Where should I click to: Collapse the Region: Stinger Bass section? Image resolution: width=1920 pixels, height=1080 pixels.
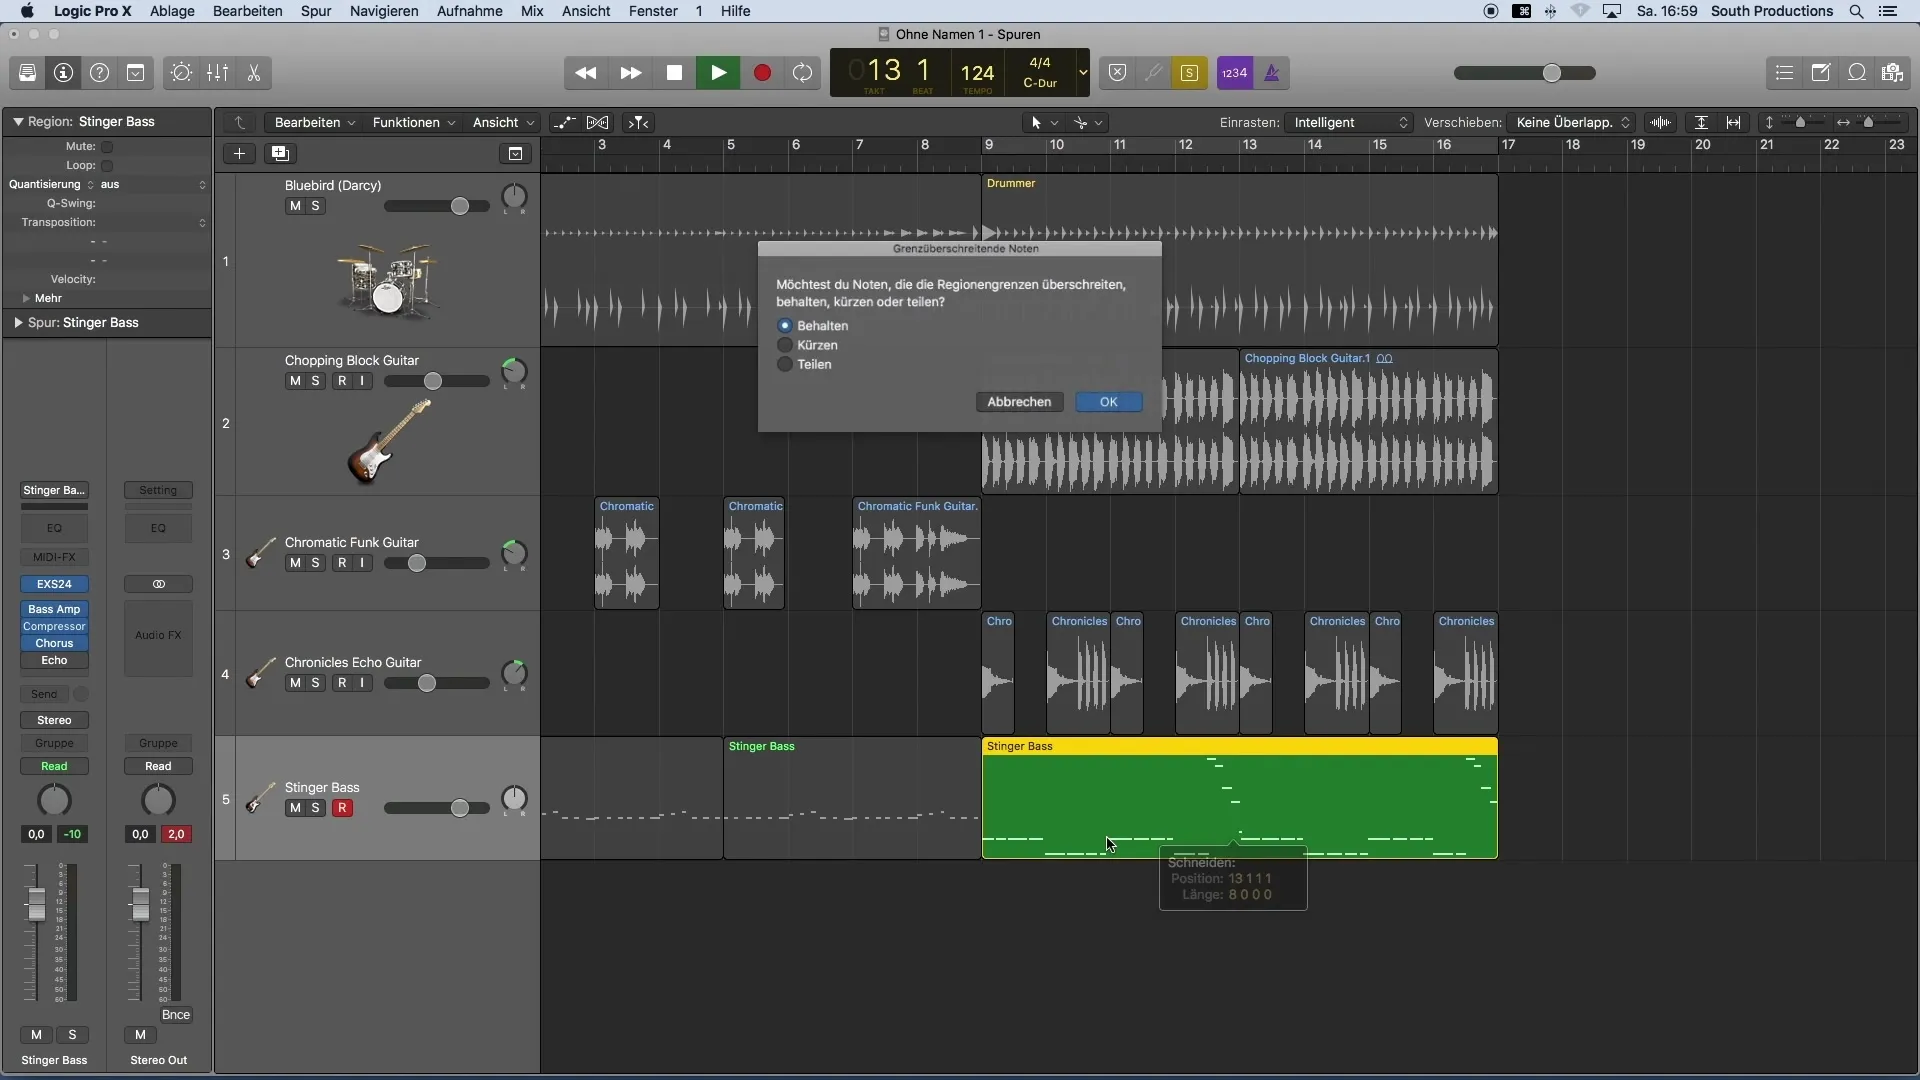pyautogui.click(x=18, y=122)
